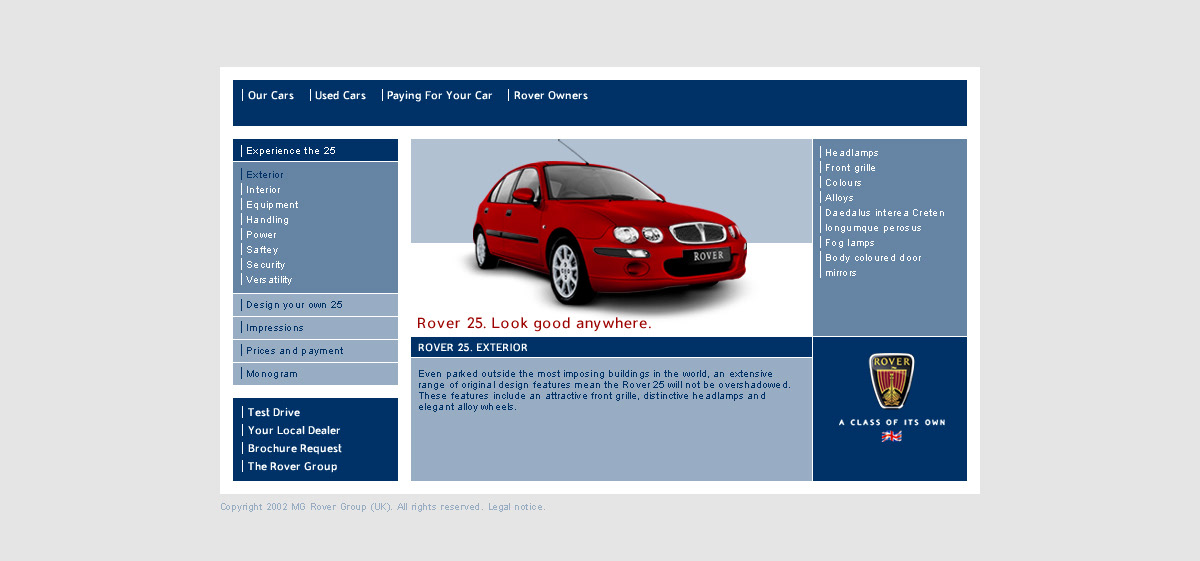View the Equipment section

point(272,205)
